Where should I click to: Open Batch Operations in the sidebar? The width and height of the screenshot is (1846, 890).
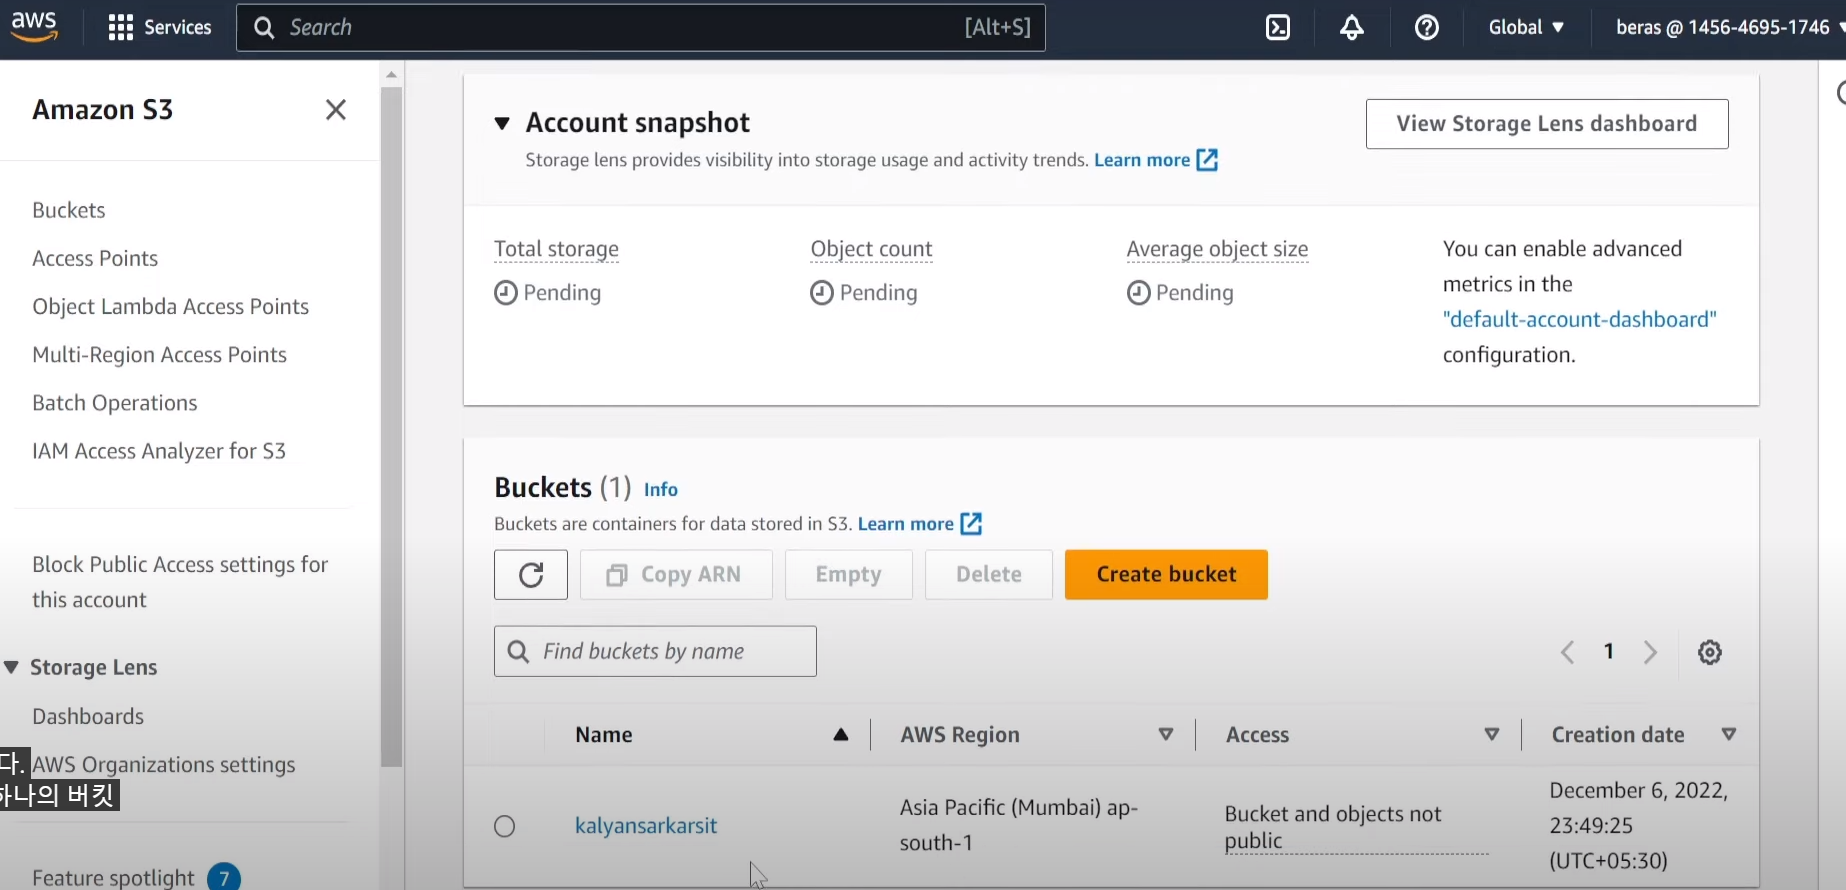tap(115, 402)
